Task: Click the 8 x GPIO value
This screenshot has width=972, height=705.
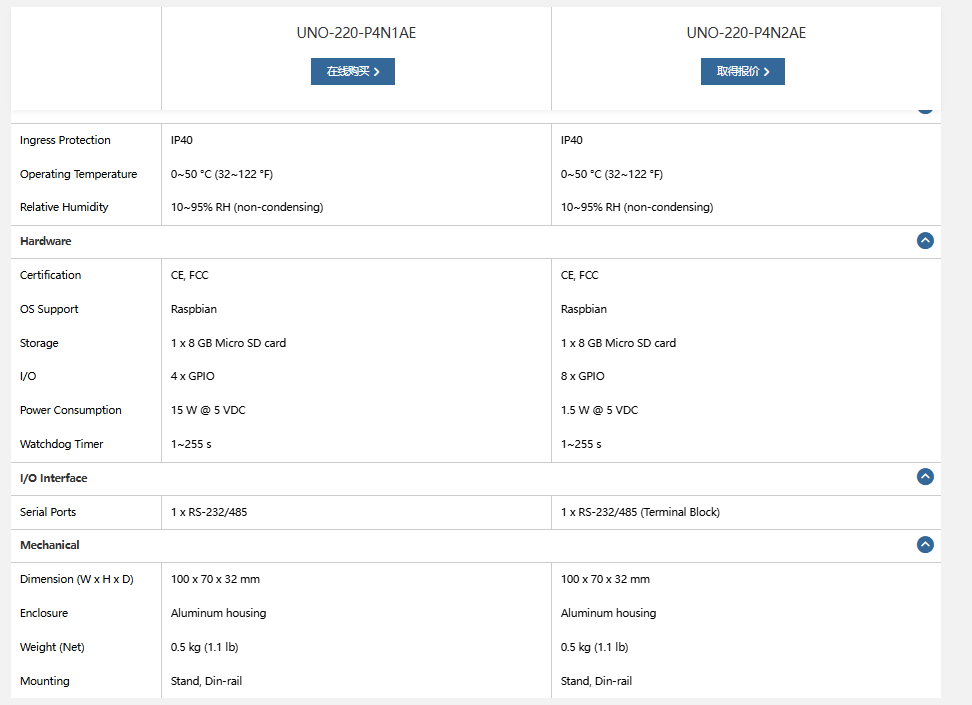Action: 583,376
